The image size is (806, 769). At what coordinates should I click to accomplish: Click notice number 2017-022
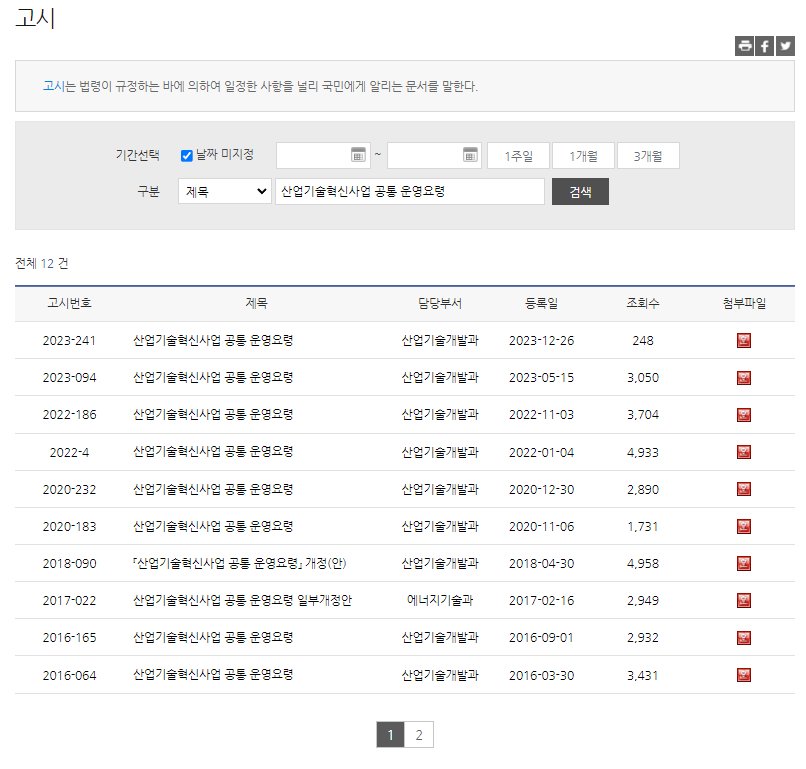[x=69, y=600]
